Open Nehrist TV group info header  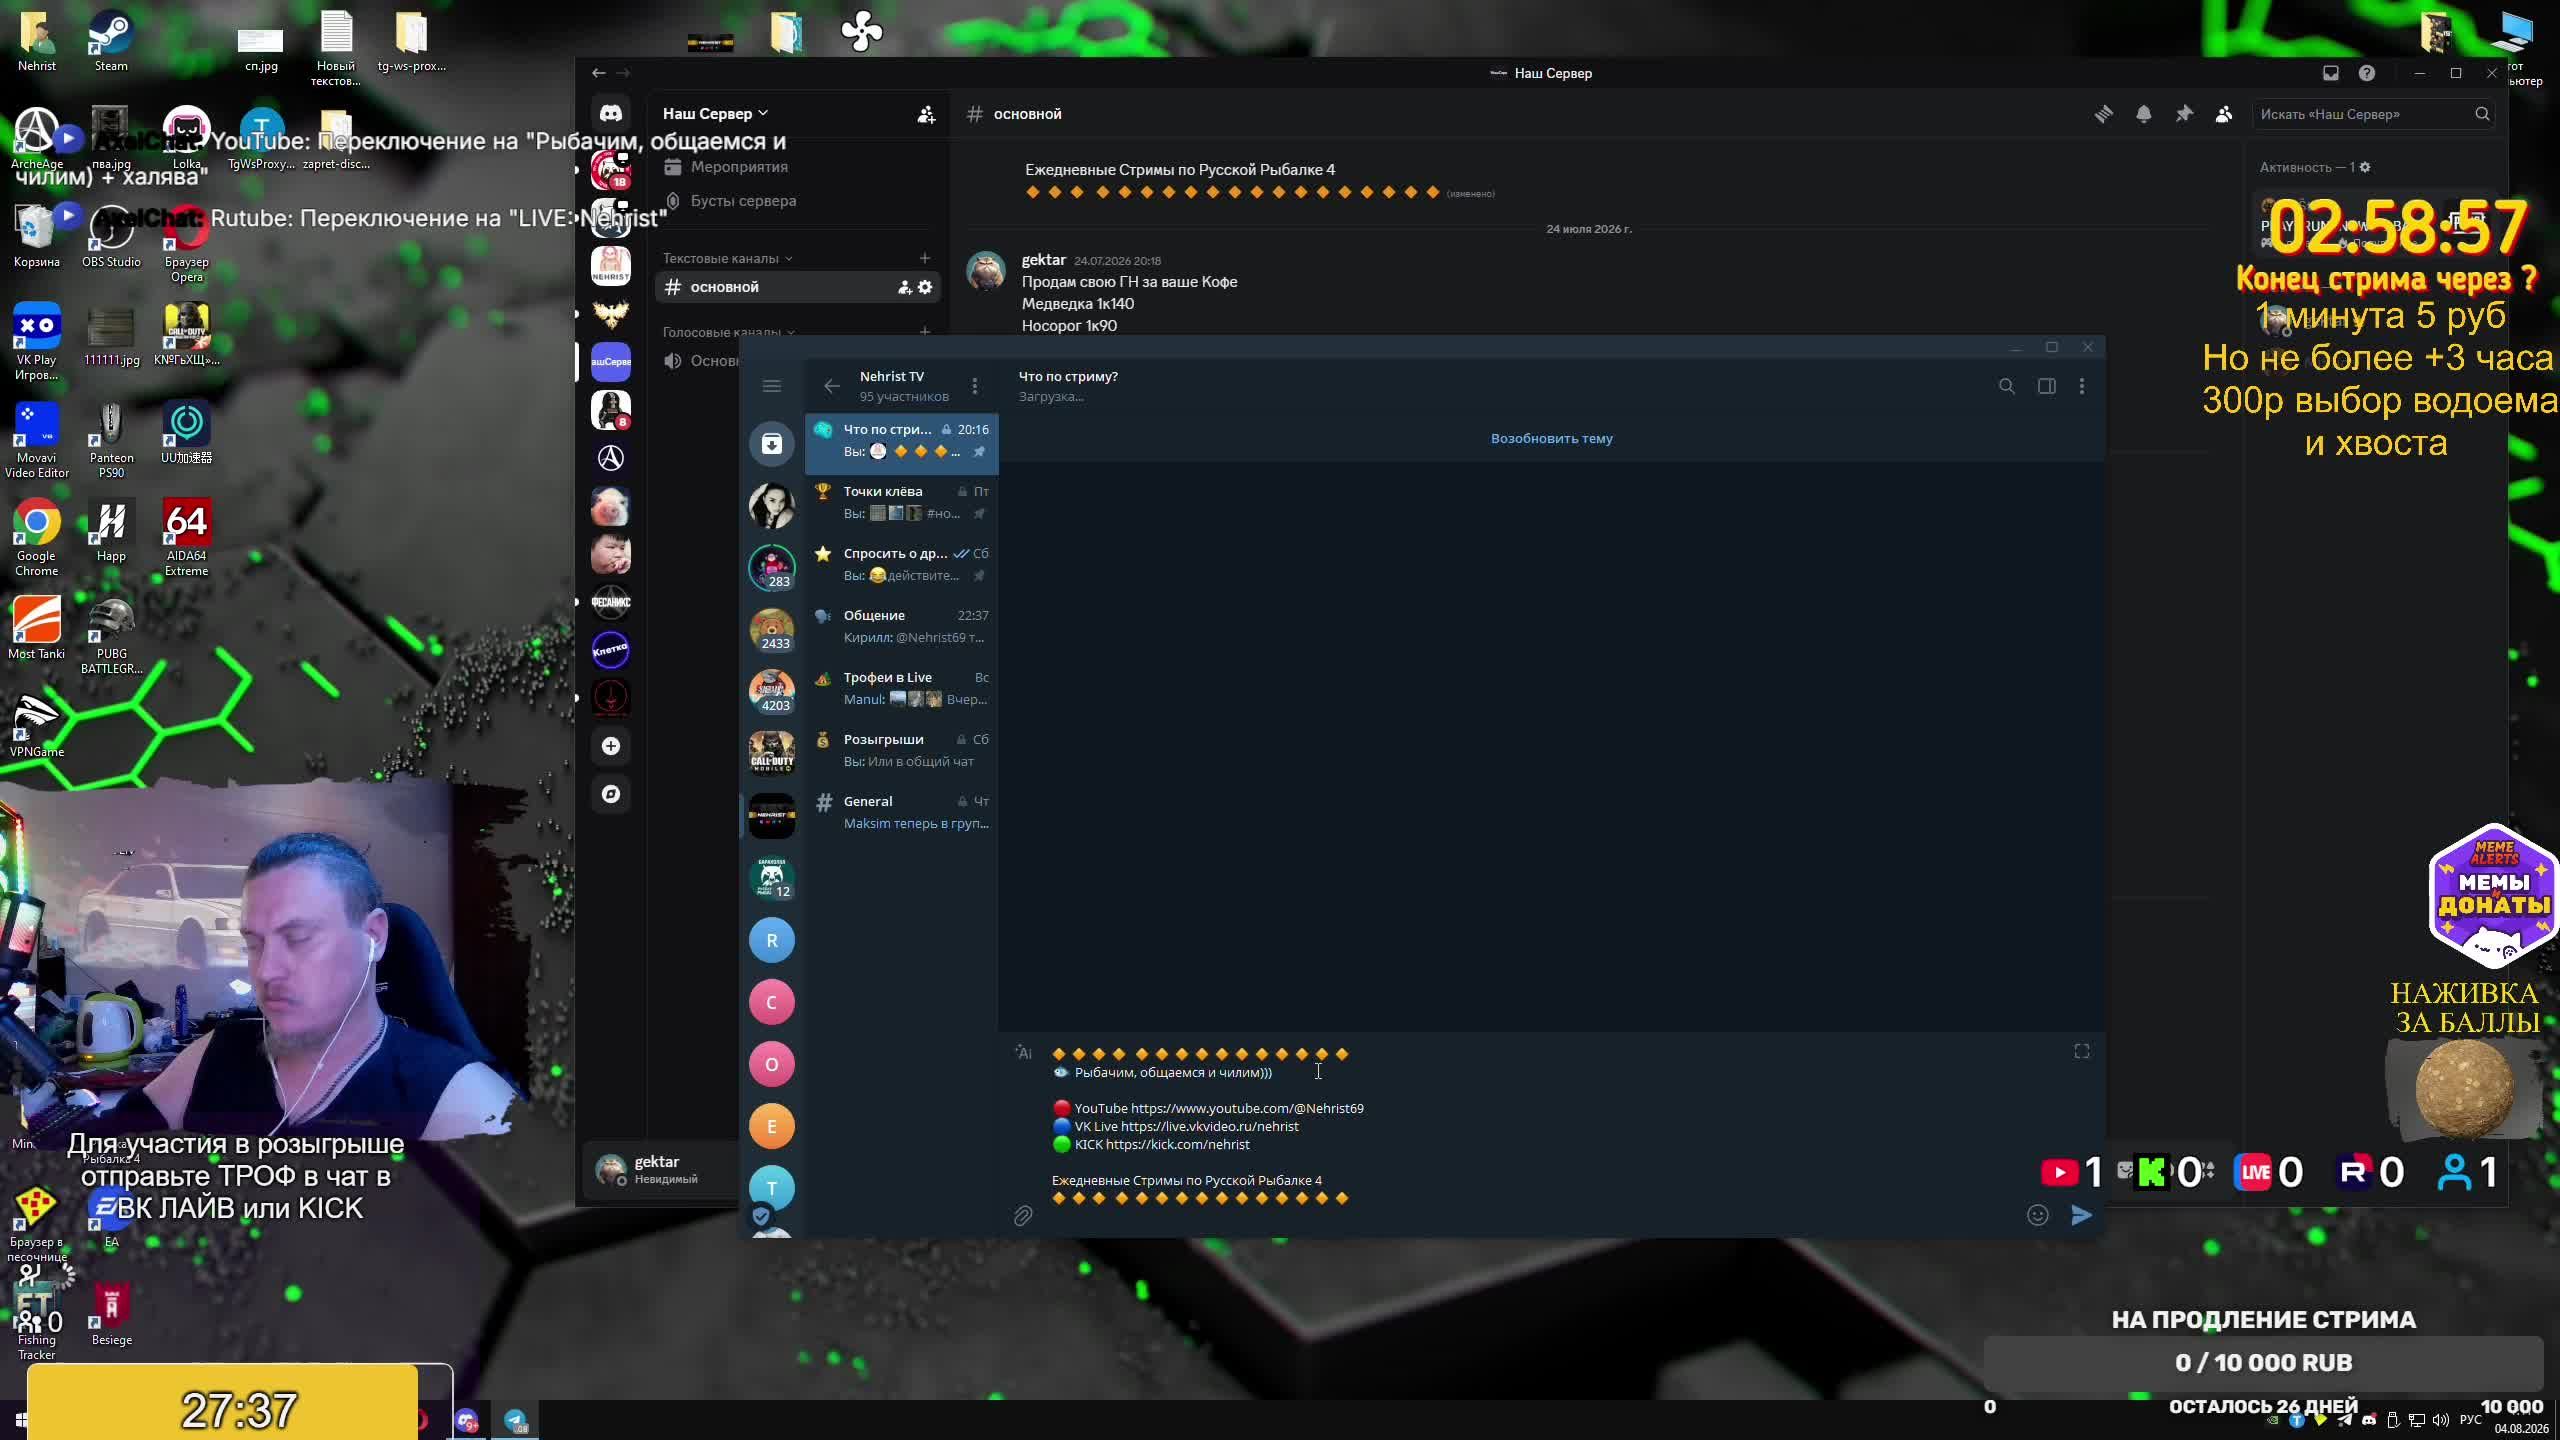click(904, 386)
